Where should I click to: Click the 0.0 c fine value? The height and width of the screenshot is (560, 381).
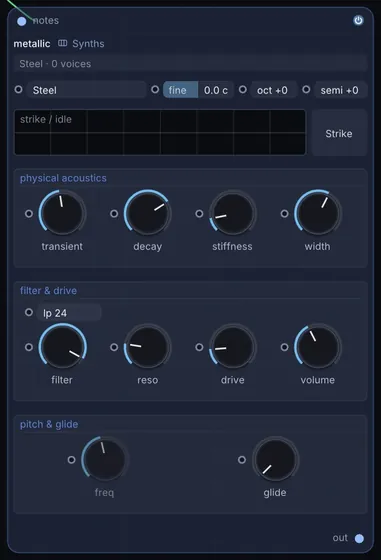[x=216, y=90]
